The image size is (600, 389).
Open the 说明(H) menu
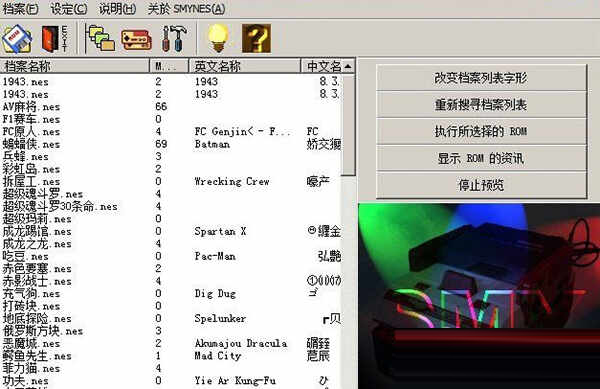117,8
